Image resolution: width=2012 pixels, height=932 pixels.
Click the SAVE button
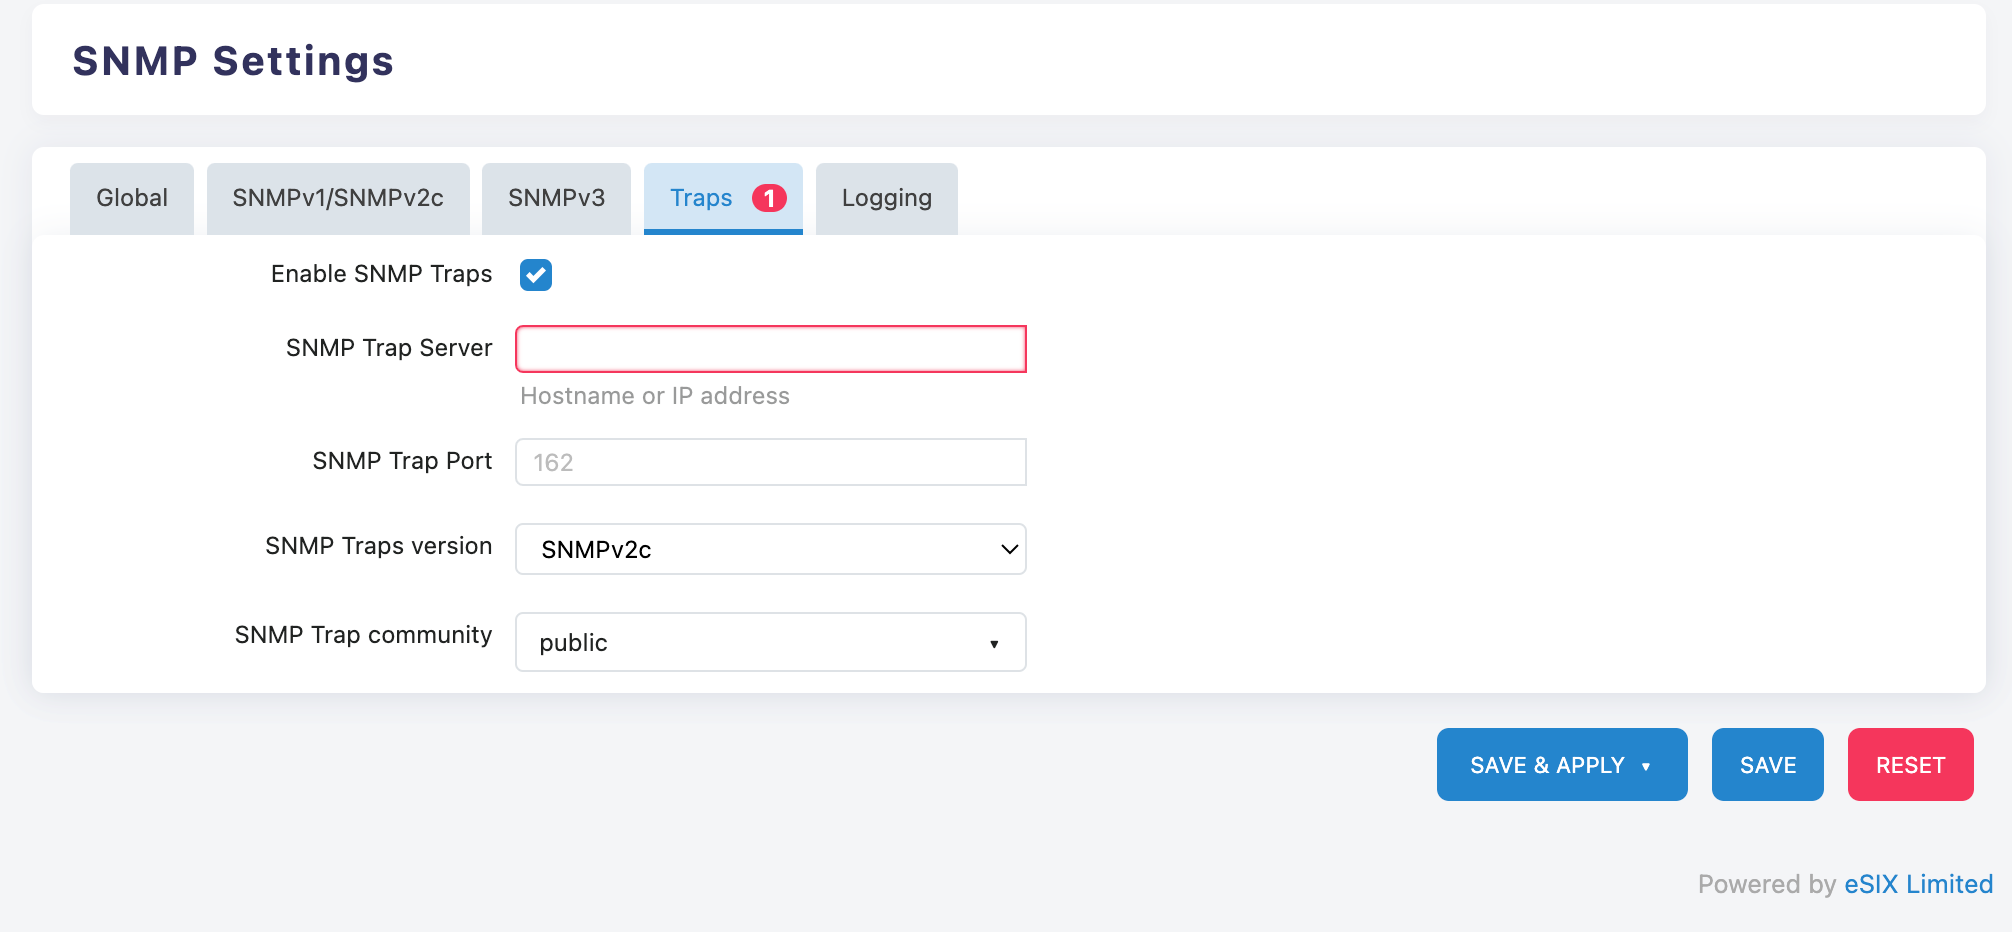1767,765
